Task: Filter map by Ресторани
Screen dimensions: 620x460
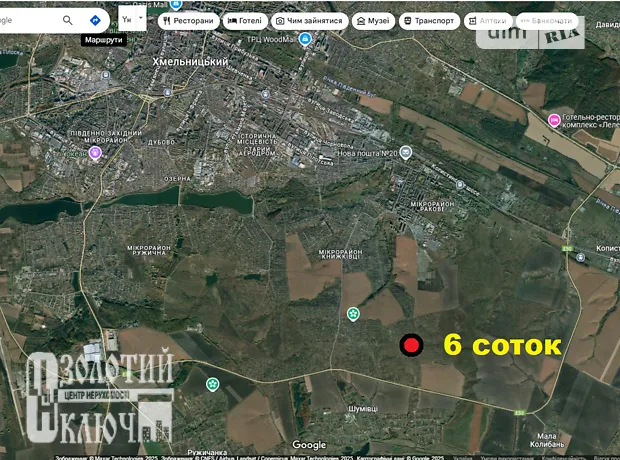Action: [x=187, y=20]
